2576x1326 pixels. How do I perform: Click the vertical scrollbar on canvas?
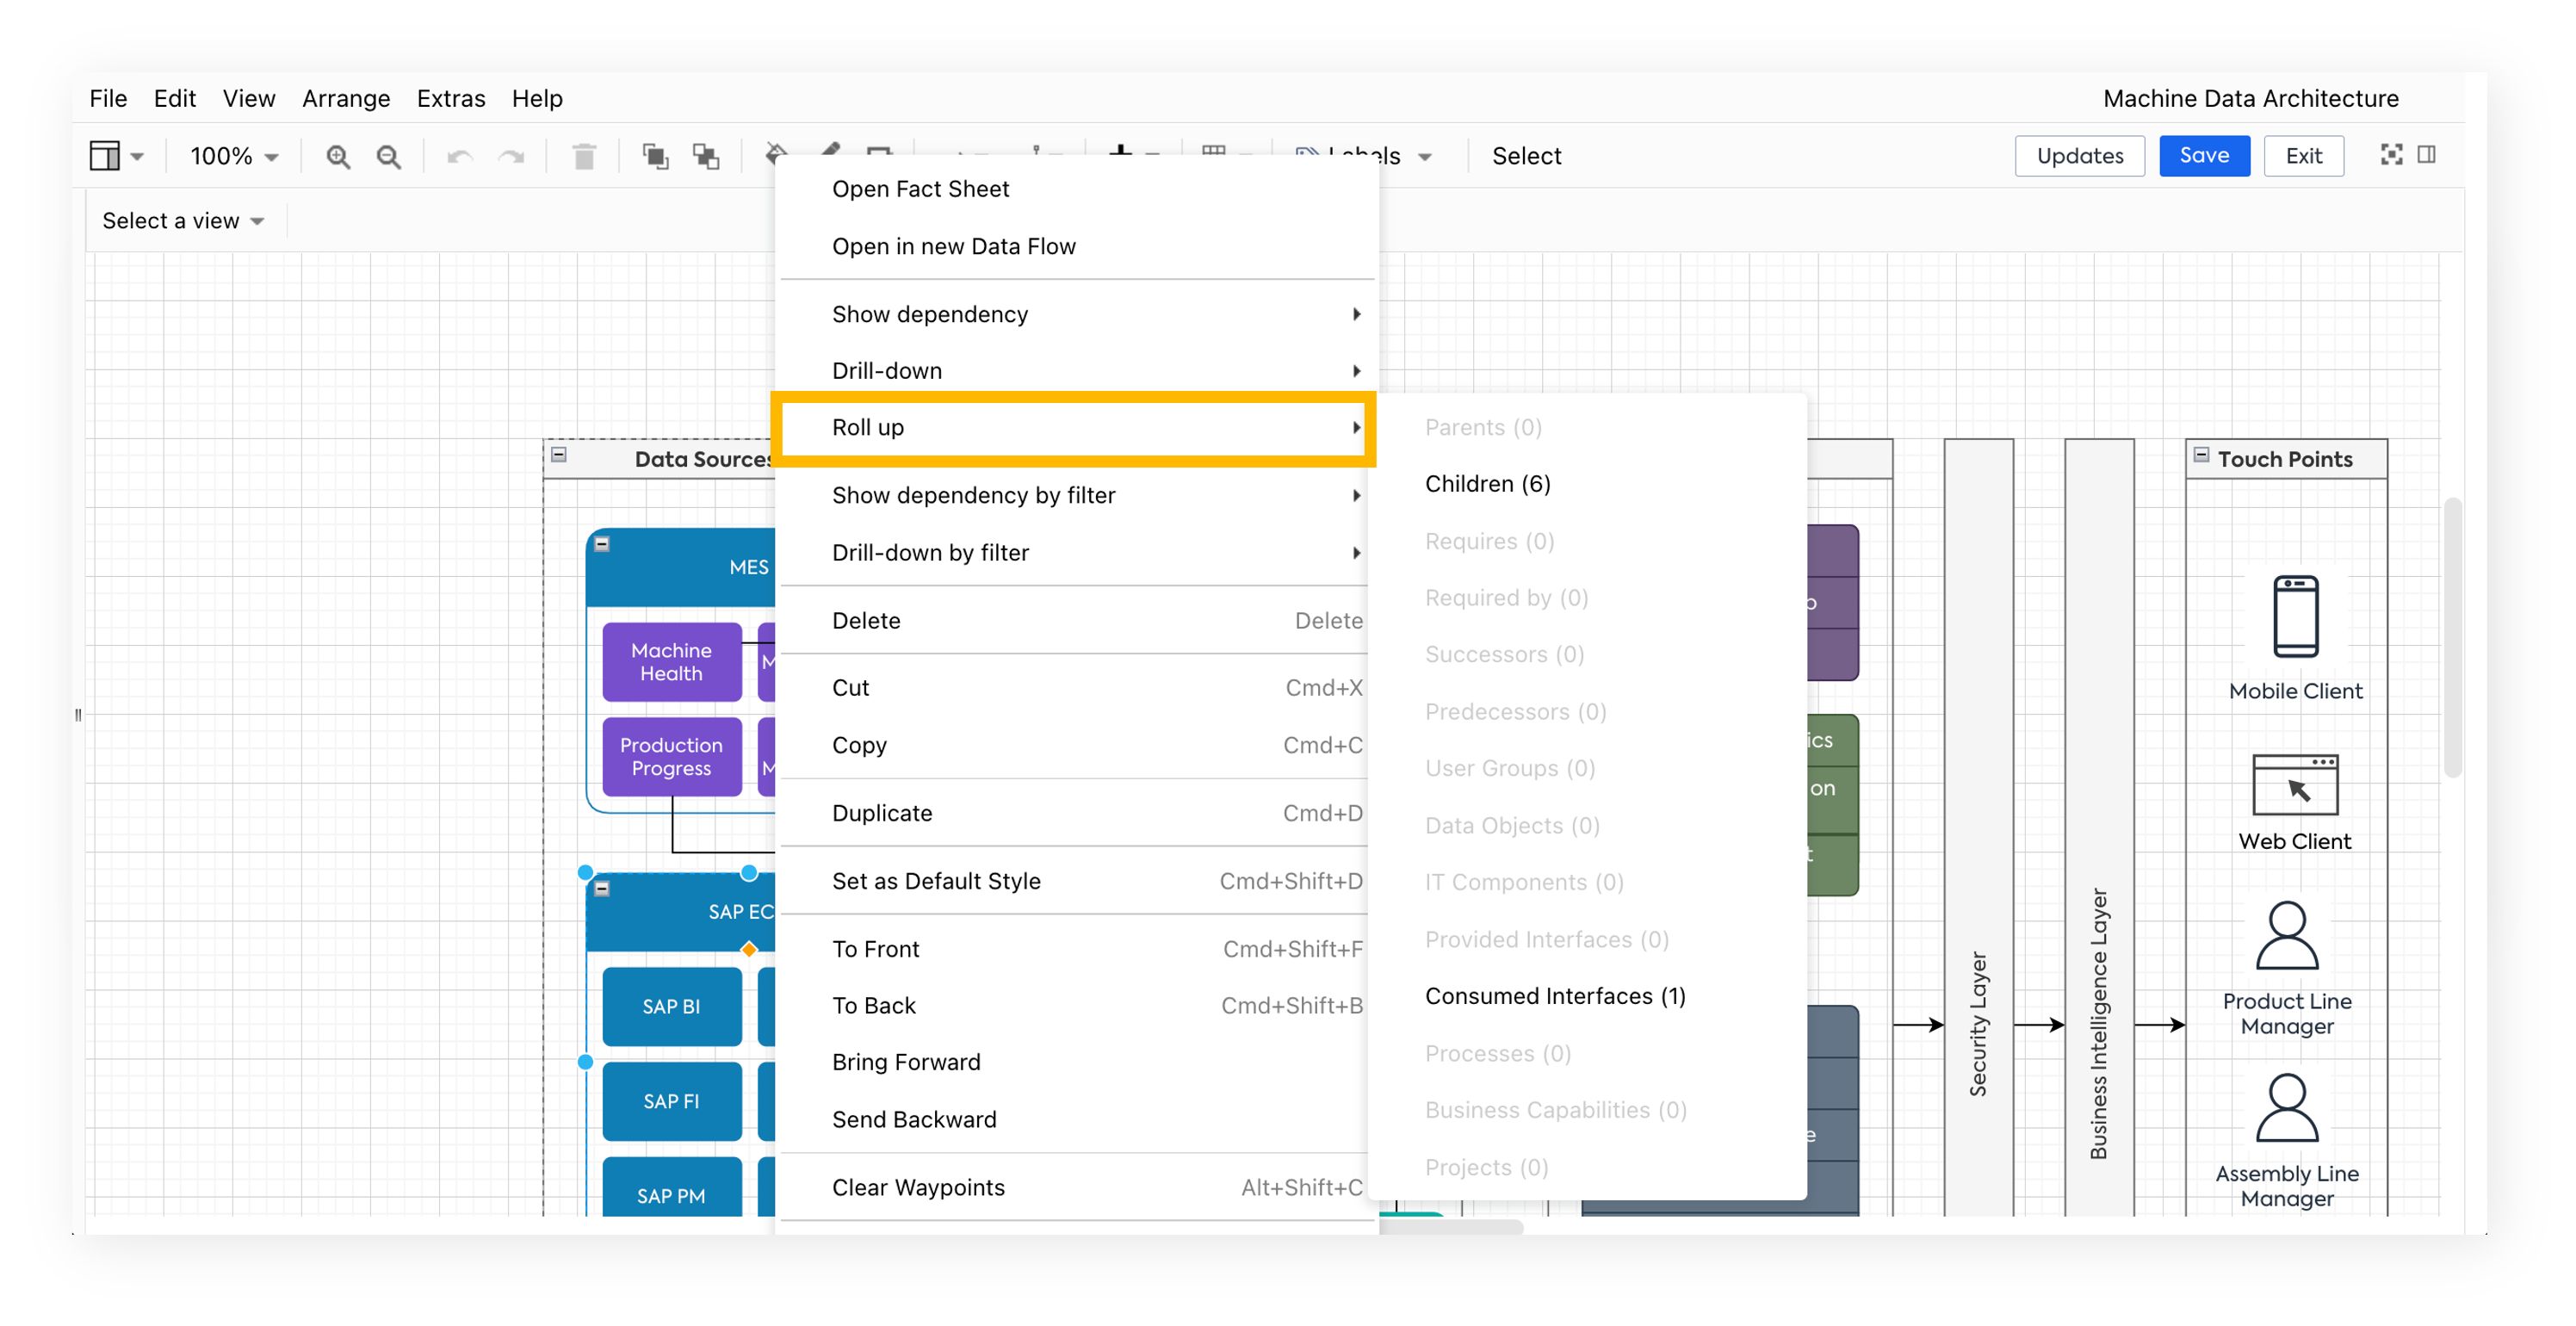pyautogui.click(x=2452, y=637)
